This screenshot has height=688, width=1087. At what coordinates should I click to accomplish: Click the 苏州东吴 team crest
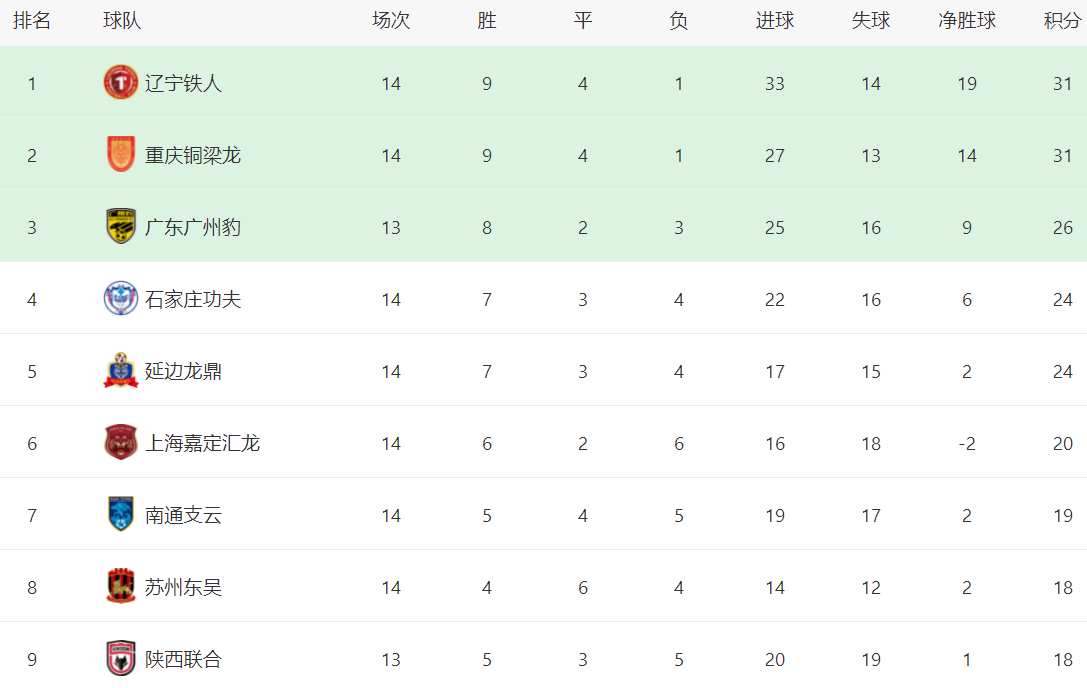[x=121, y=587]
